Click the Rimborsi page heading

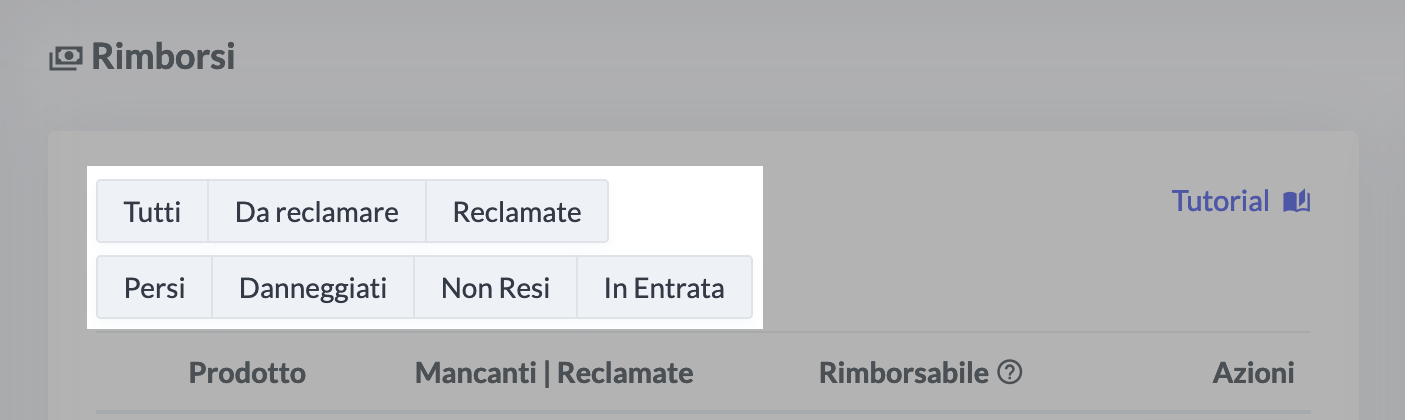pos(163,57)
